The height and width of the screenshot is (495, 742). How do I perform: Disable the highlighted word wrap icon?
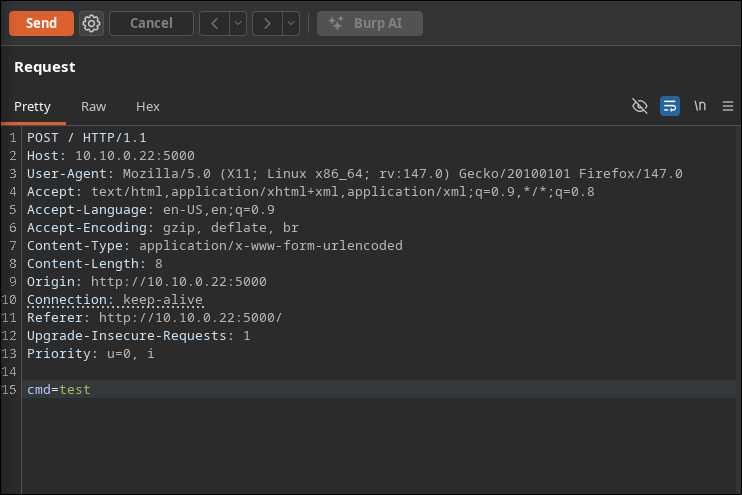point(670,106)
